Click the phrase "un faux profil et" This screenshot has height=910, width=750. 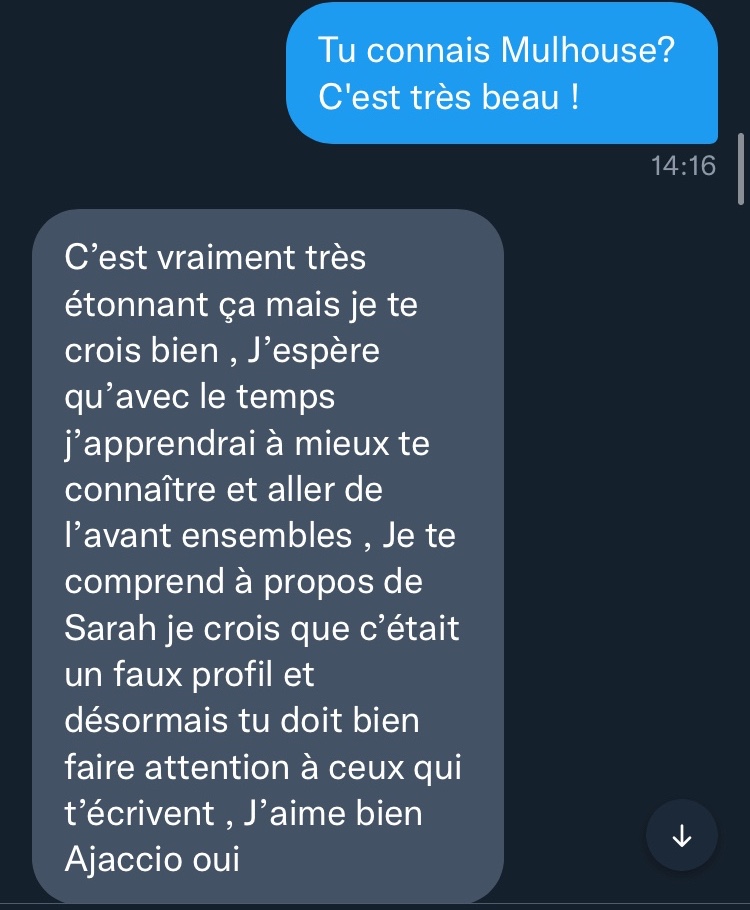point(189,674)
